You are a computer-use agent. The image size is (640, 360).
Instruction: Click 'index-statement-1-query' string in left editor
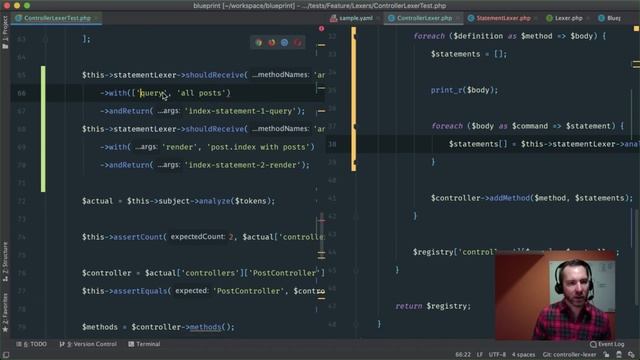[x=240, y=111]
